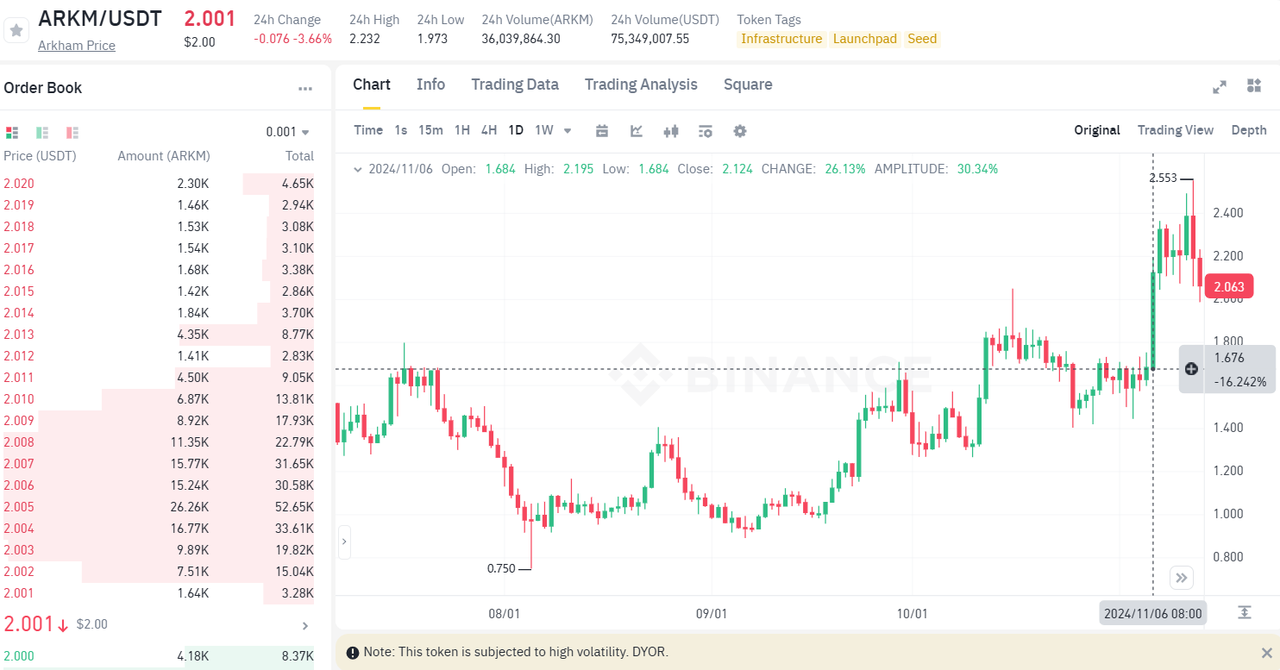Switch to the Info tab
This screenshot has height=670, width=1280.
(x=431, y=85)
